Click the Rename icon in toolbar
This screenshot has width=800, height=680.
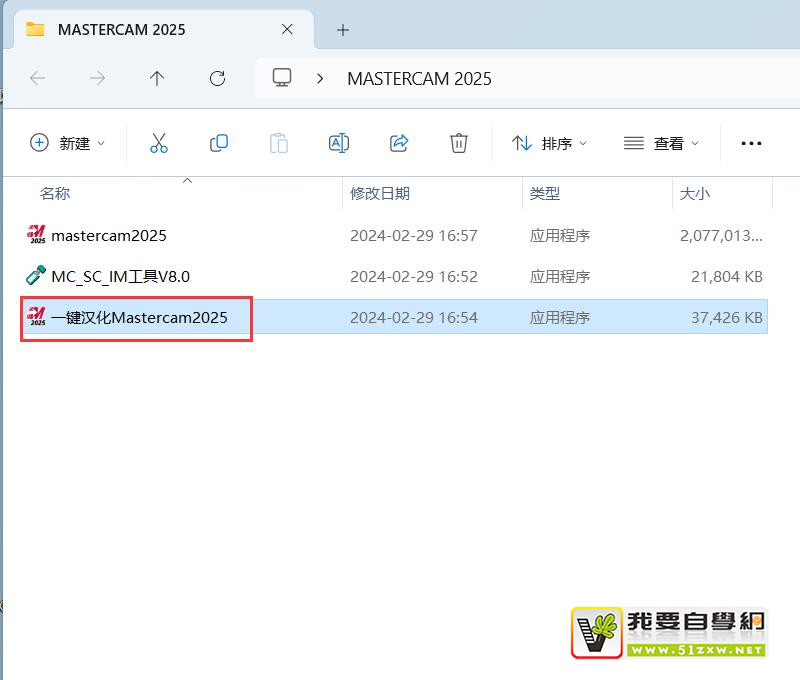pos(339,143)
